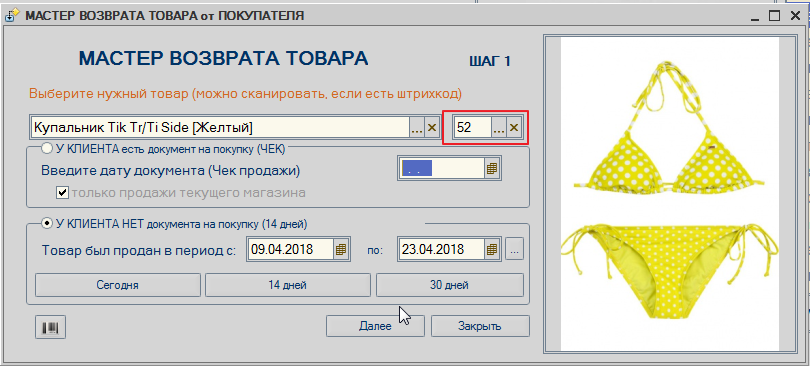Click the orange hint text 'Выберите нужный товар'
This screenshot has width=810, height=366.
[x=245, y=94]
